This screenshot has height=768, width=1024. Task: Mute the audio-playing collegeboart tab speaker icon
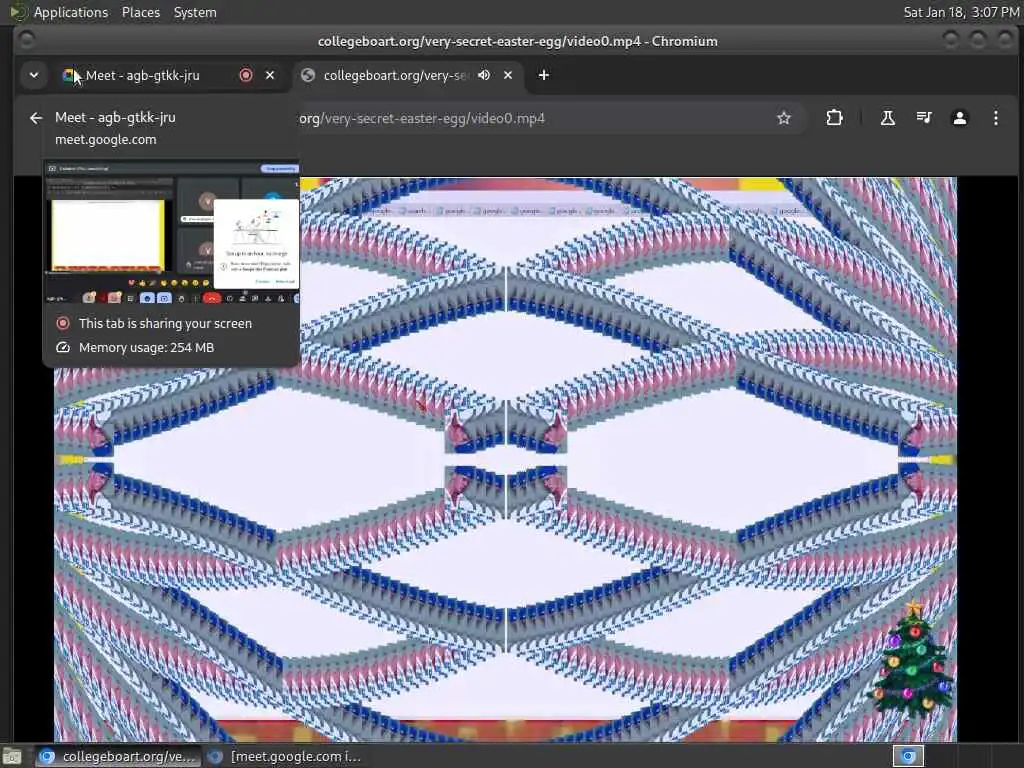tap(484, 75)
